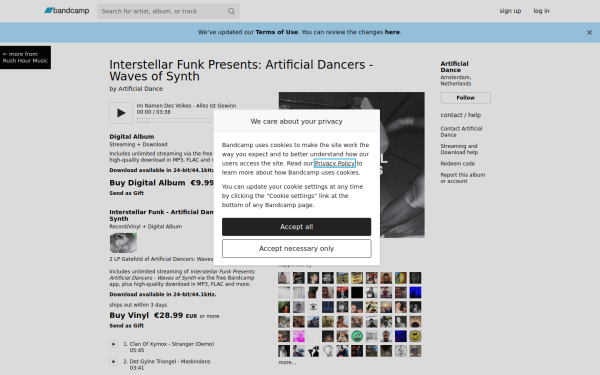Open the sign up link
The height and width of the screenshot is (375, 600).
point(510,11)
